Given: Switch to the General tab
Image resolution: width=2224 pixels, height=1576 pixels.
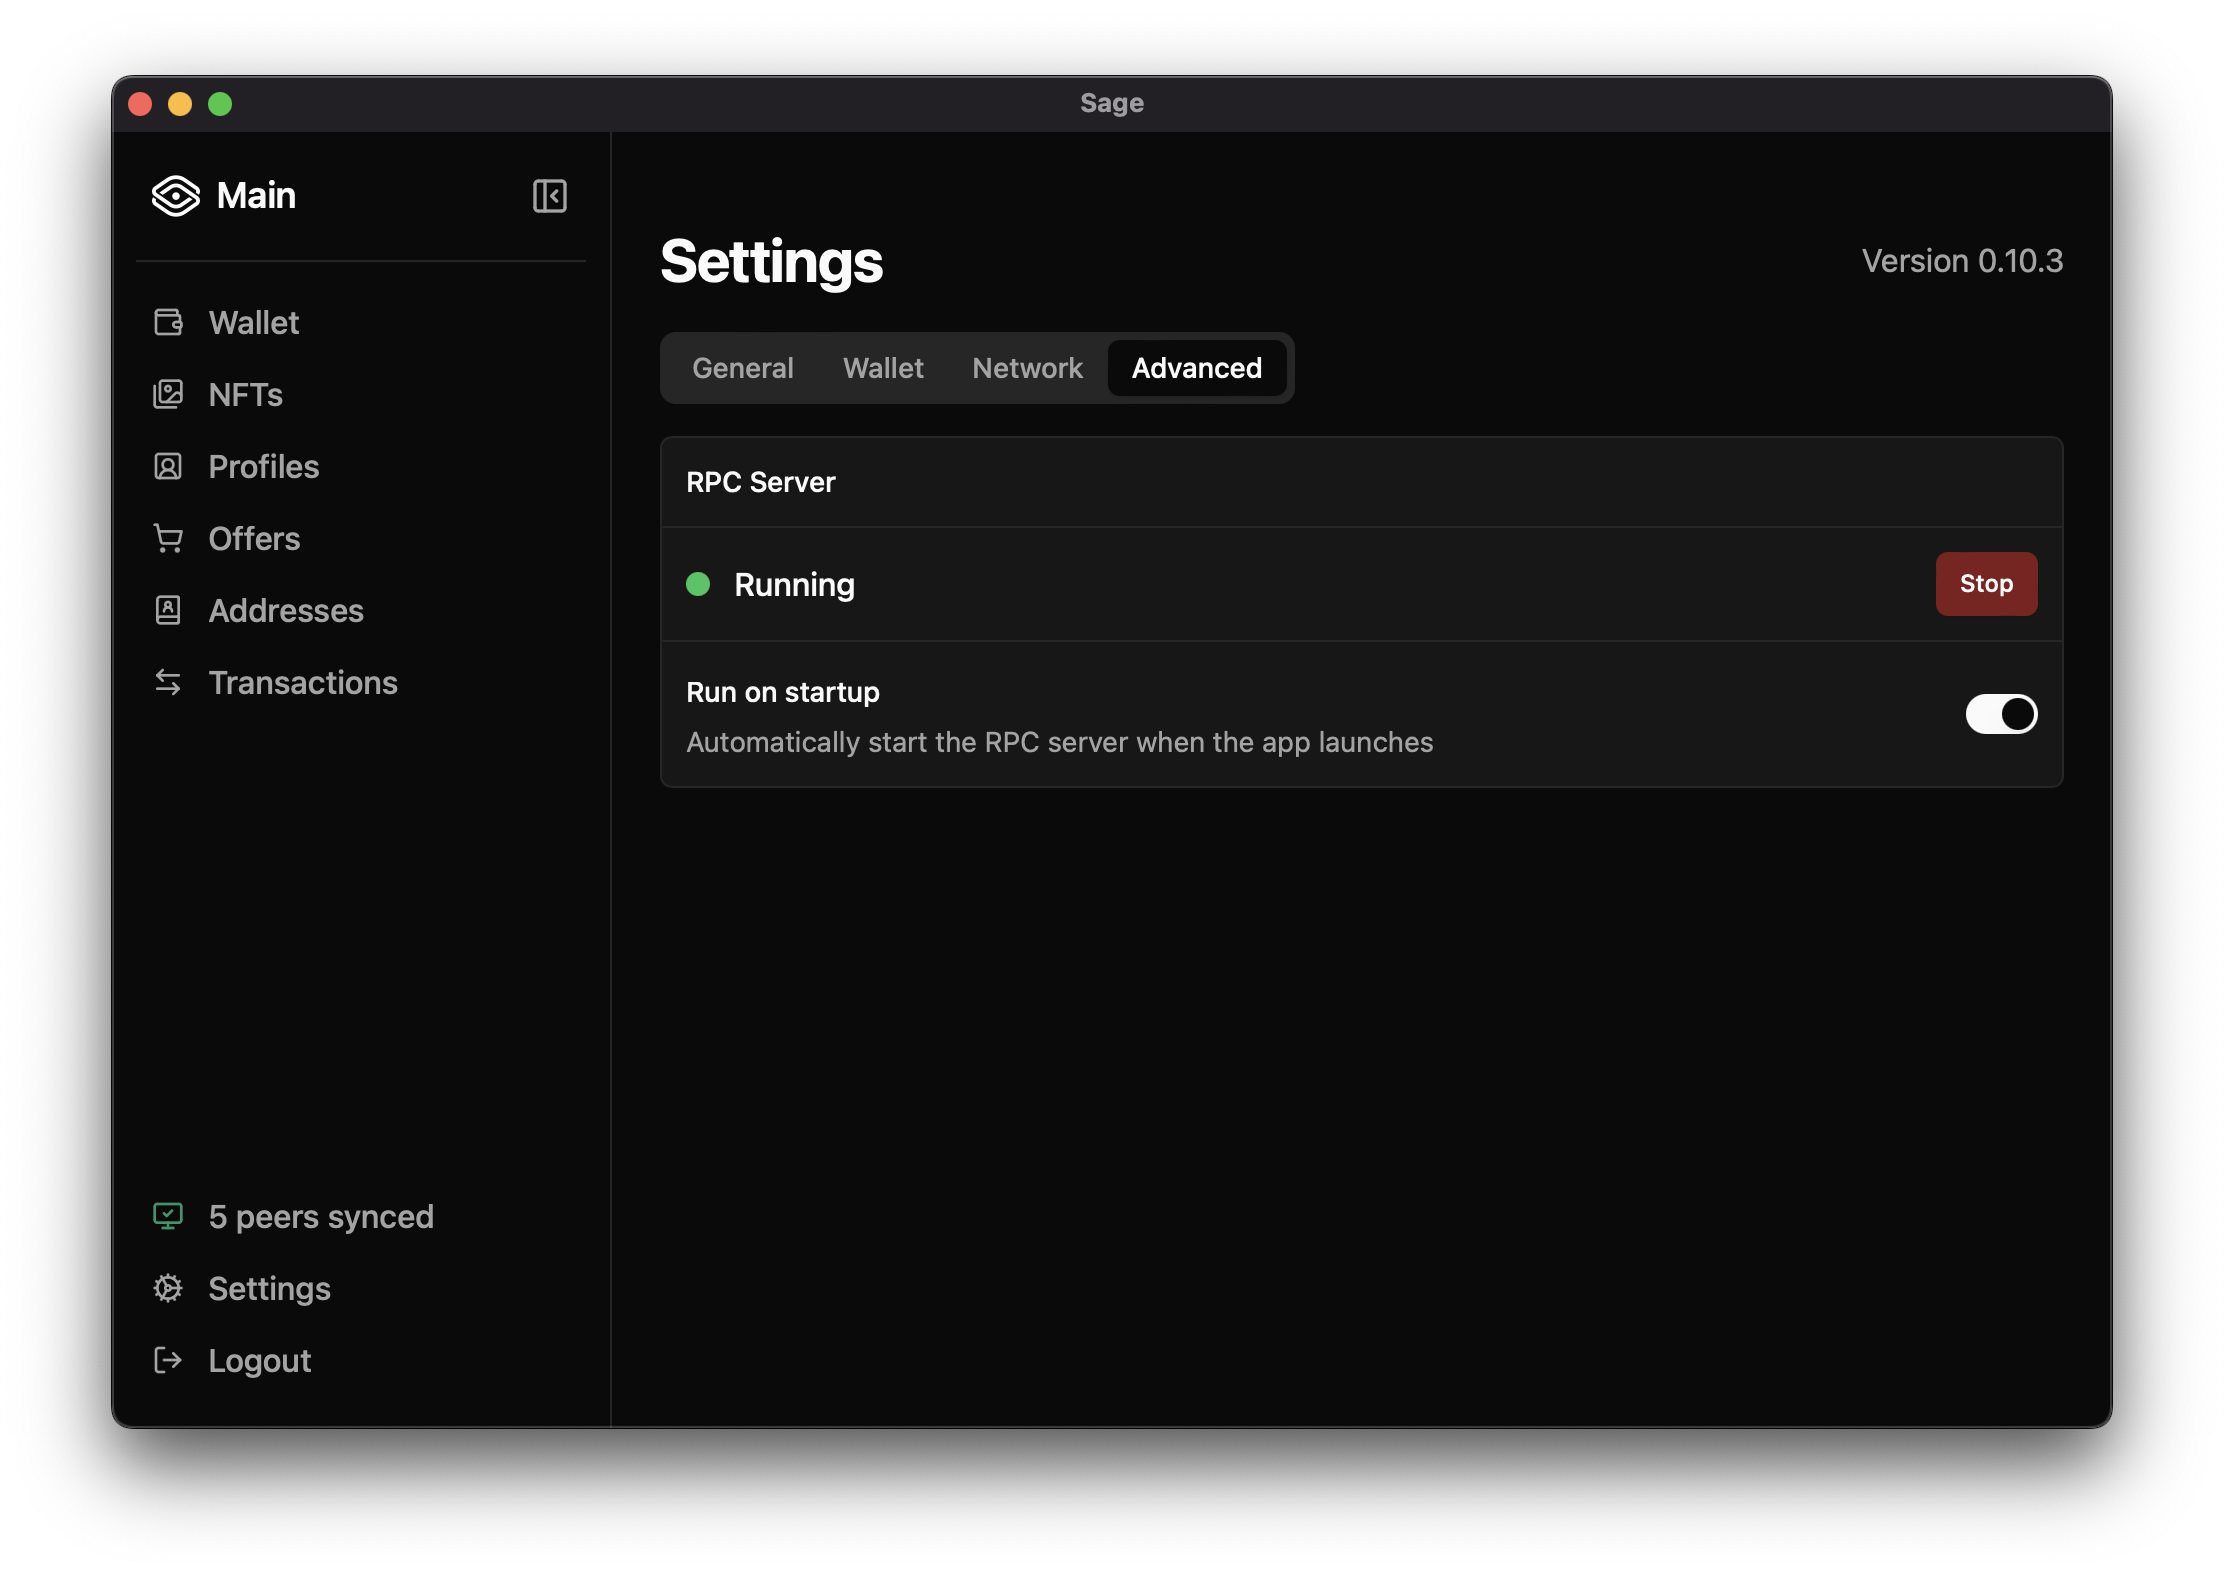Looking at the screenshot, I should coord(742,368).
